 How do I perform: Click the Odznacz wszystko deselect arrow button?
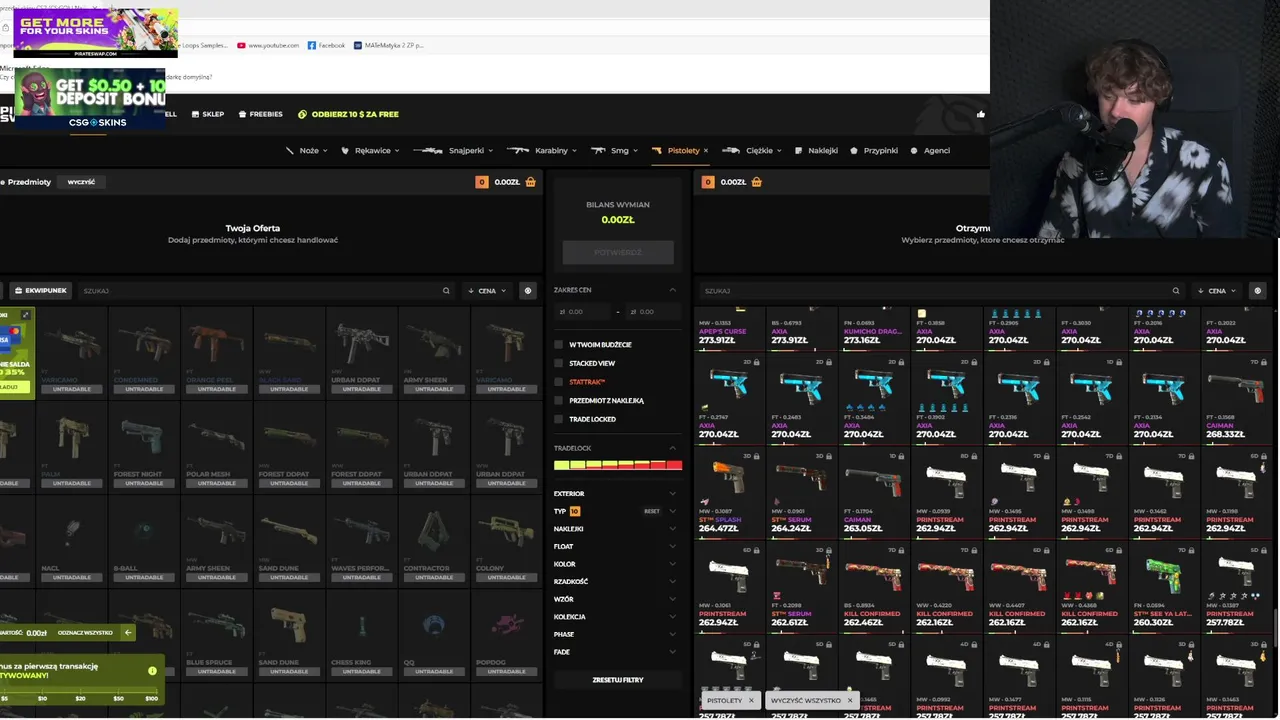[x=127, y=632]
